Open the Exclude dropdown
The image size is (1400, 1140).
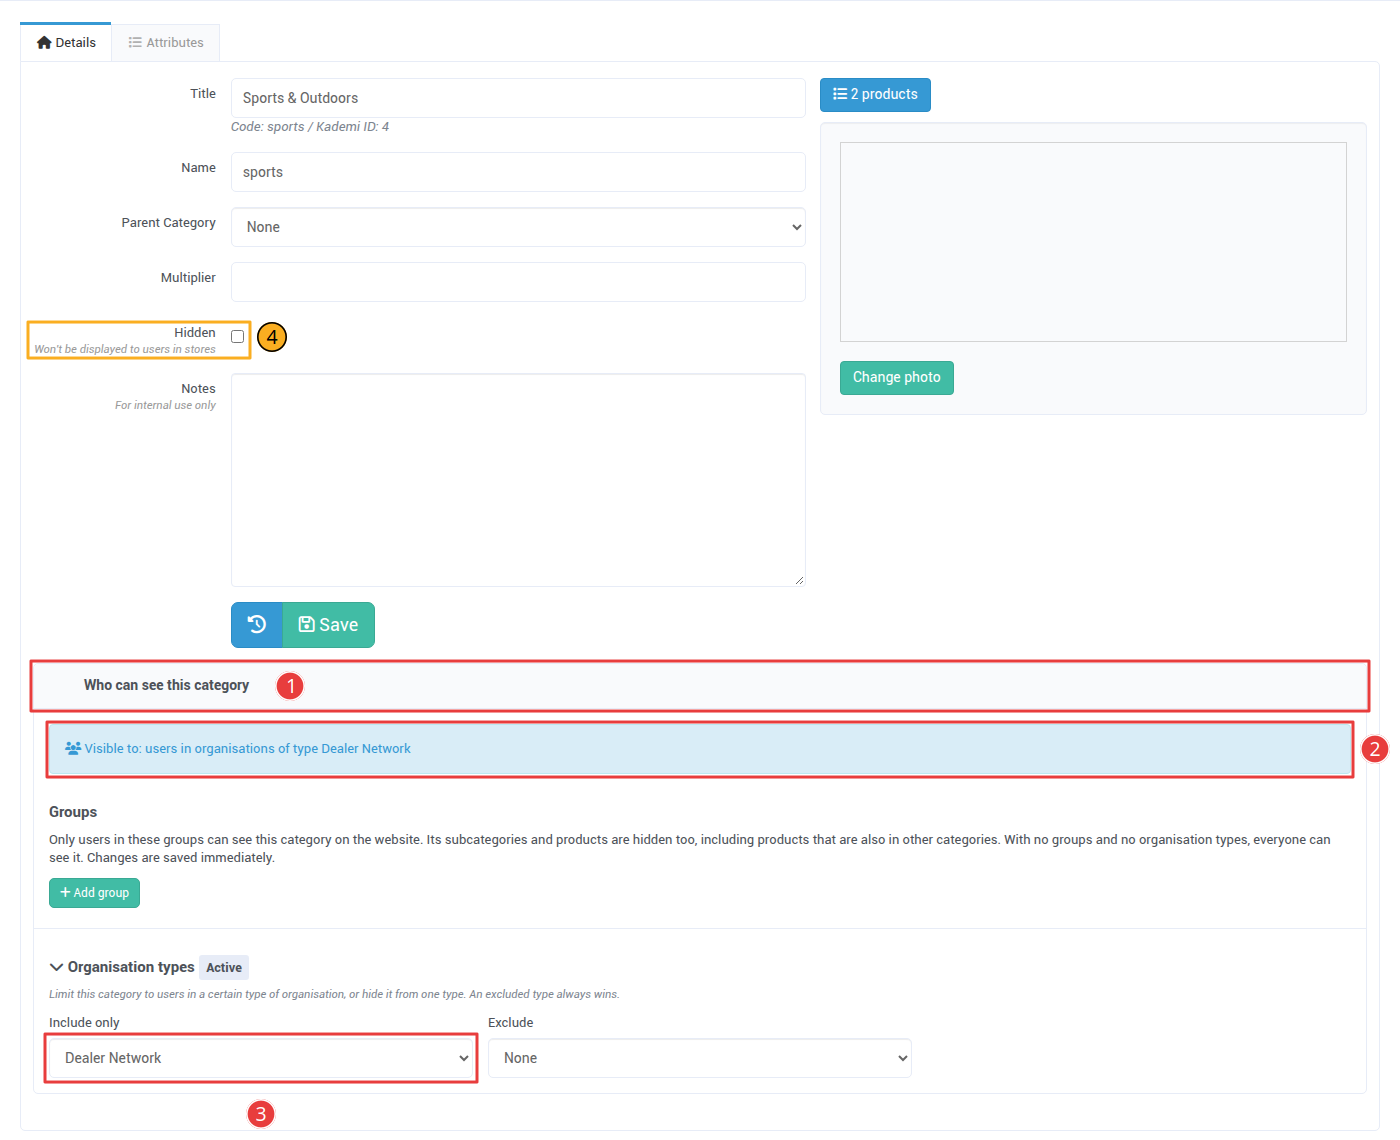(700, 1058)
